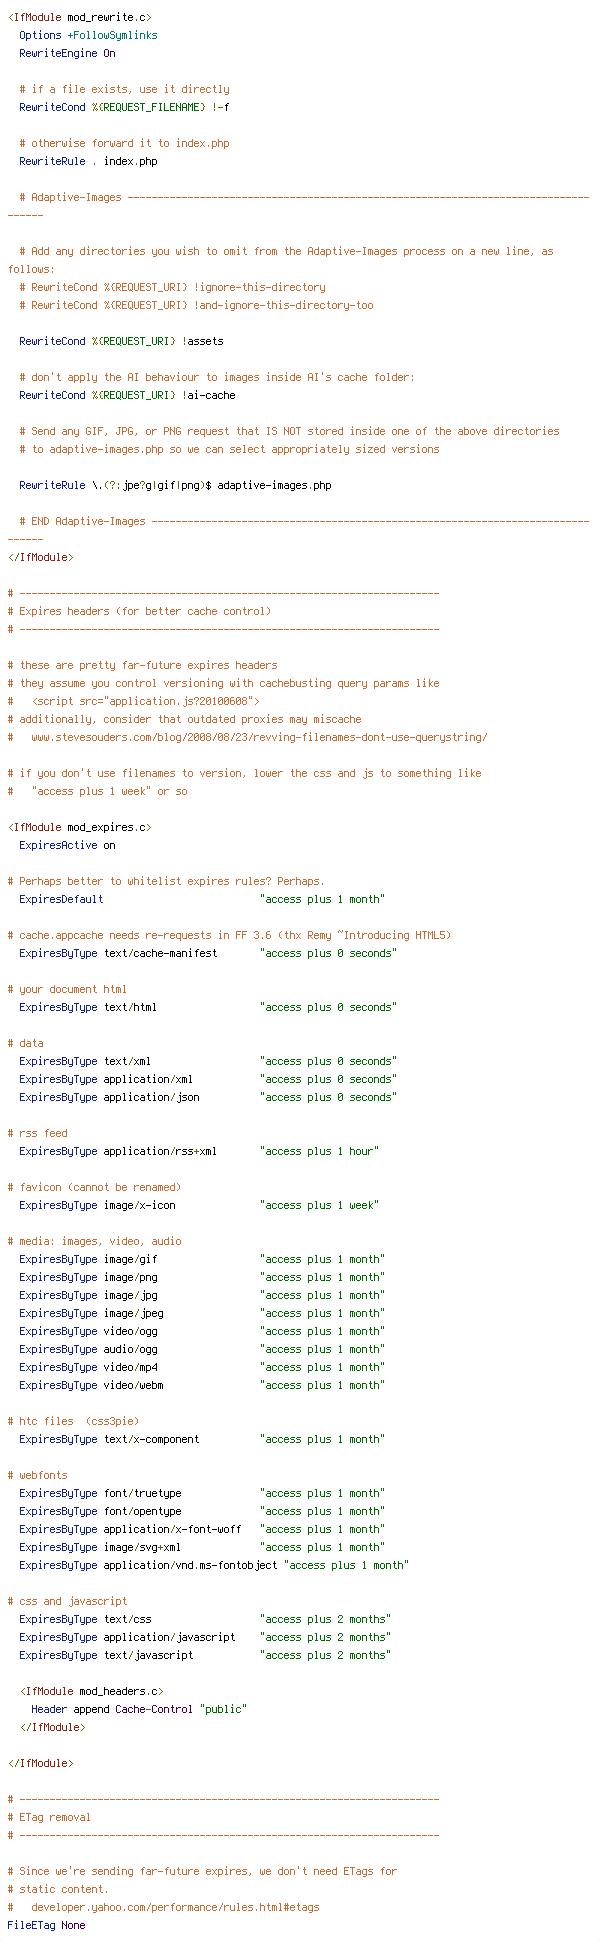This screenshot has height=1942, width=600.
Task: Click the adaptive-images.php RewriteRule line
Action: [175, 485]
